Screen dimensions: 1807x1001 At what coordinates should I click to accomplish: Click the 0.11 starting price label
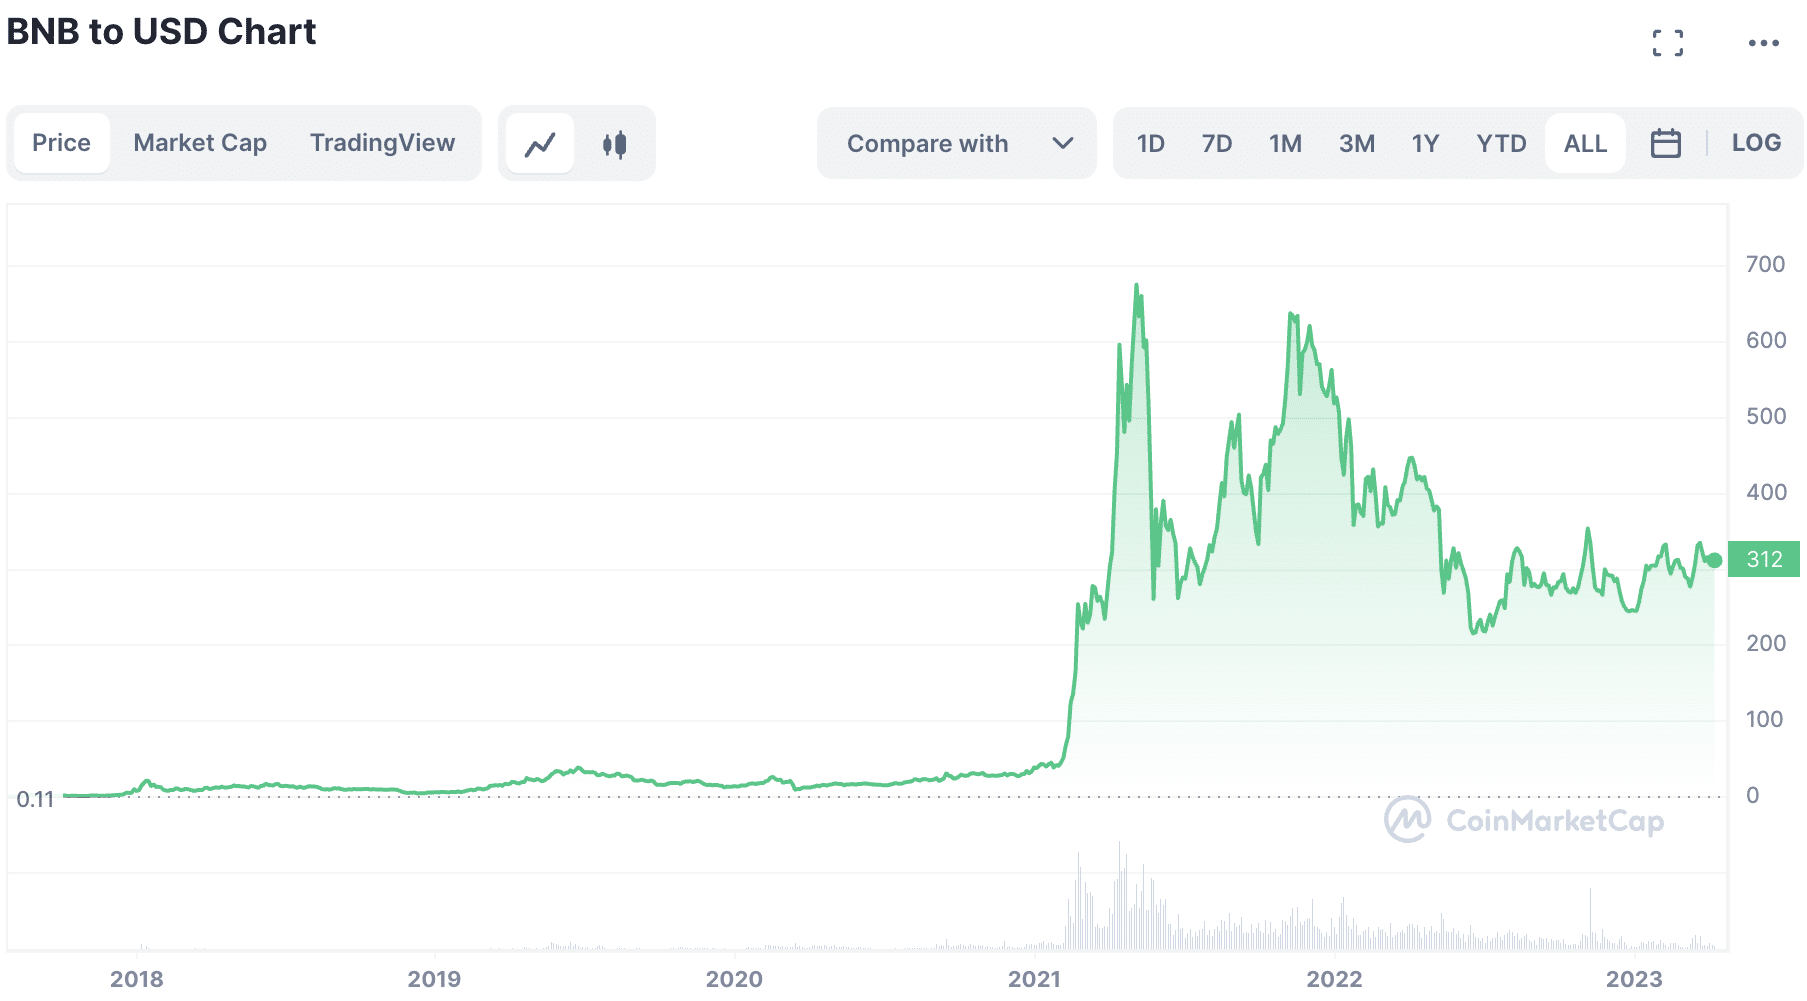click(35, 799)
